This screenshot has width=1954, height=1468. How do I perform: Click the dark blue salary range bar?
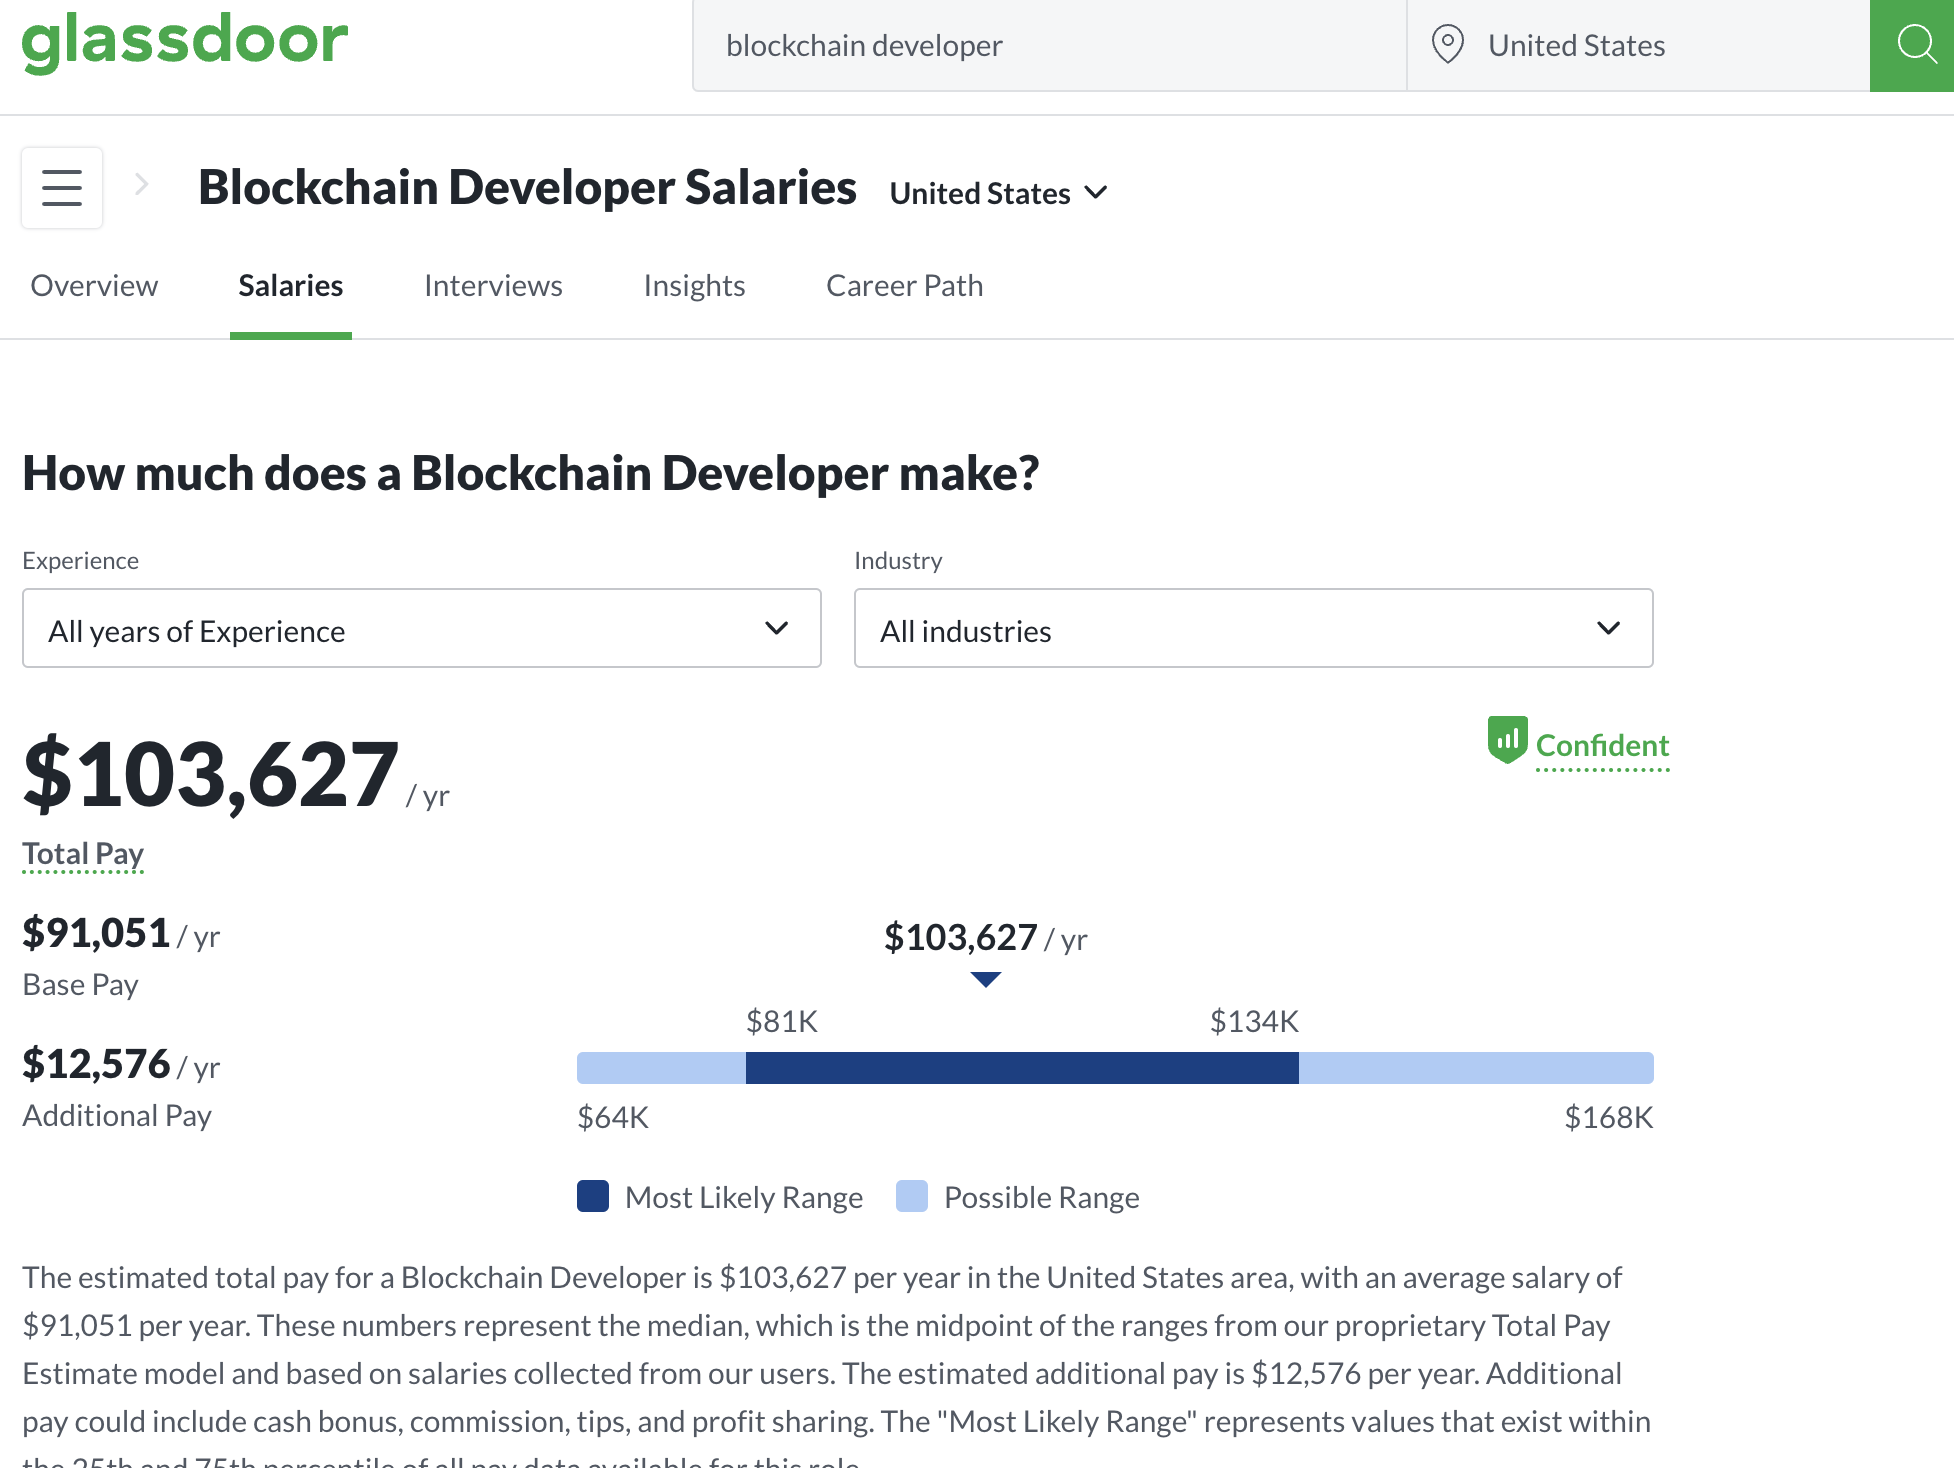click(1021, 1068)
